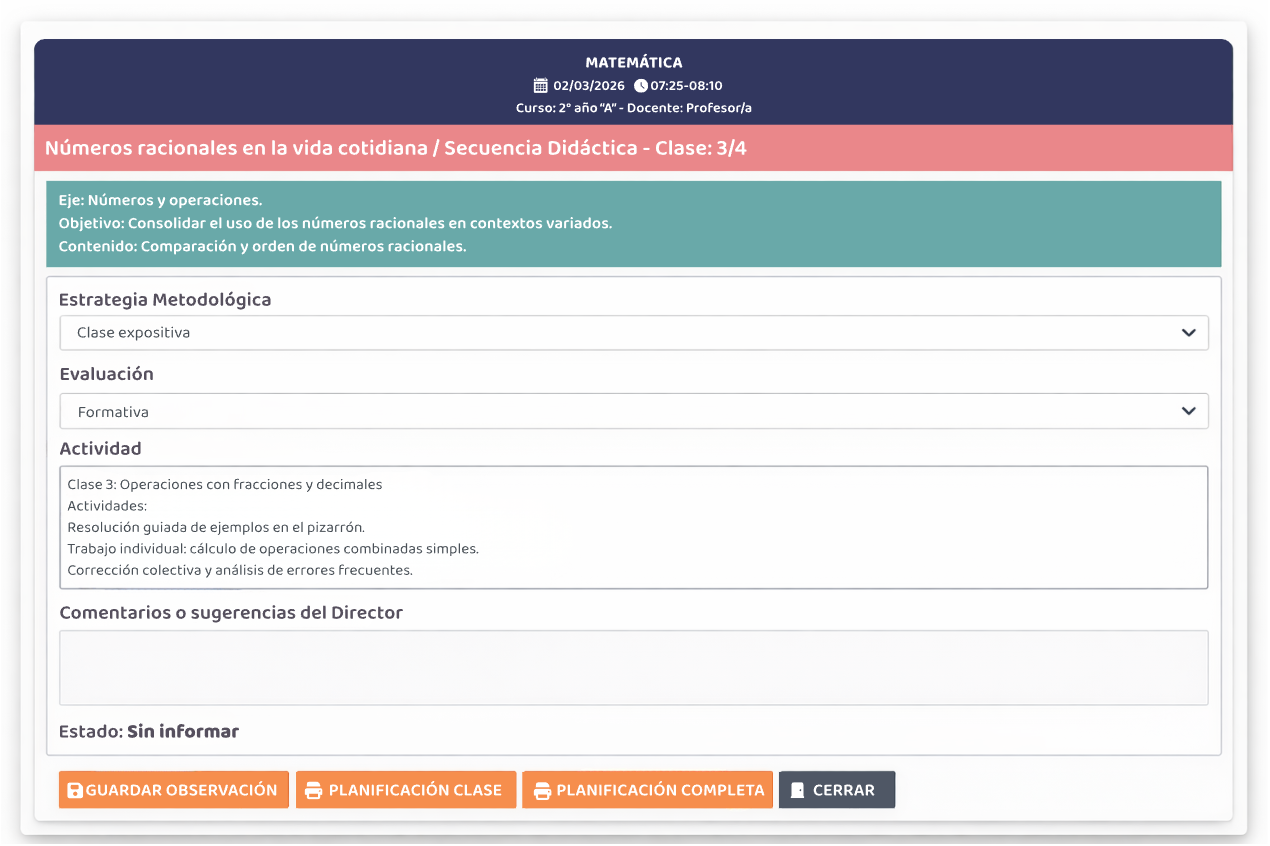Click inside the Actividad text area

pos(633,527)
